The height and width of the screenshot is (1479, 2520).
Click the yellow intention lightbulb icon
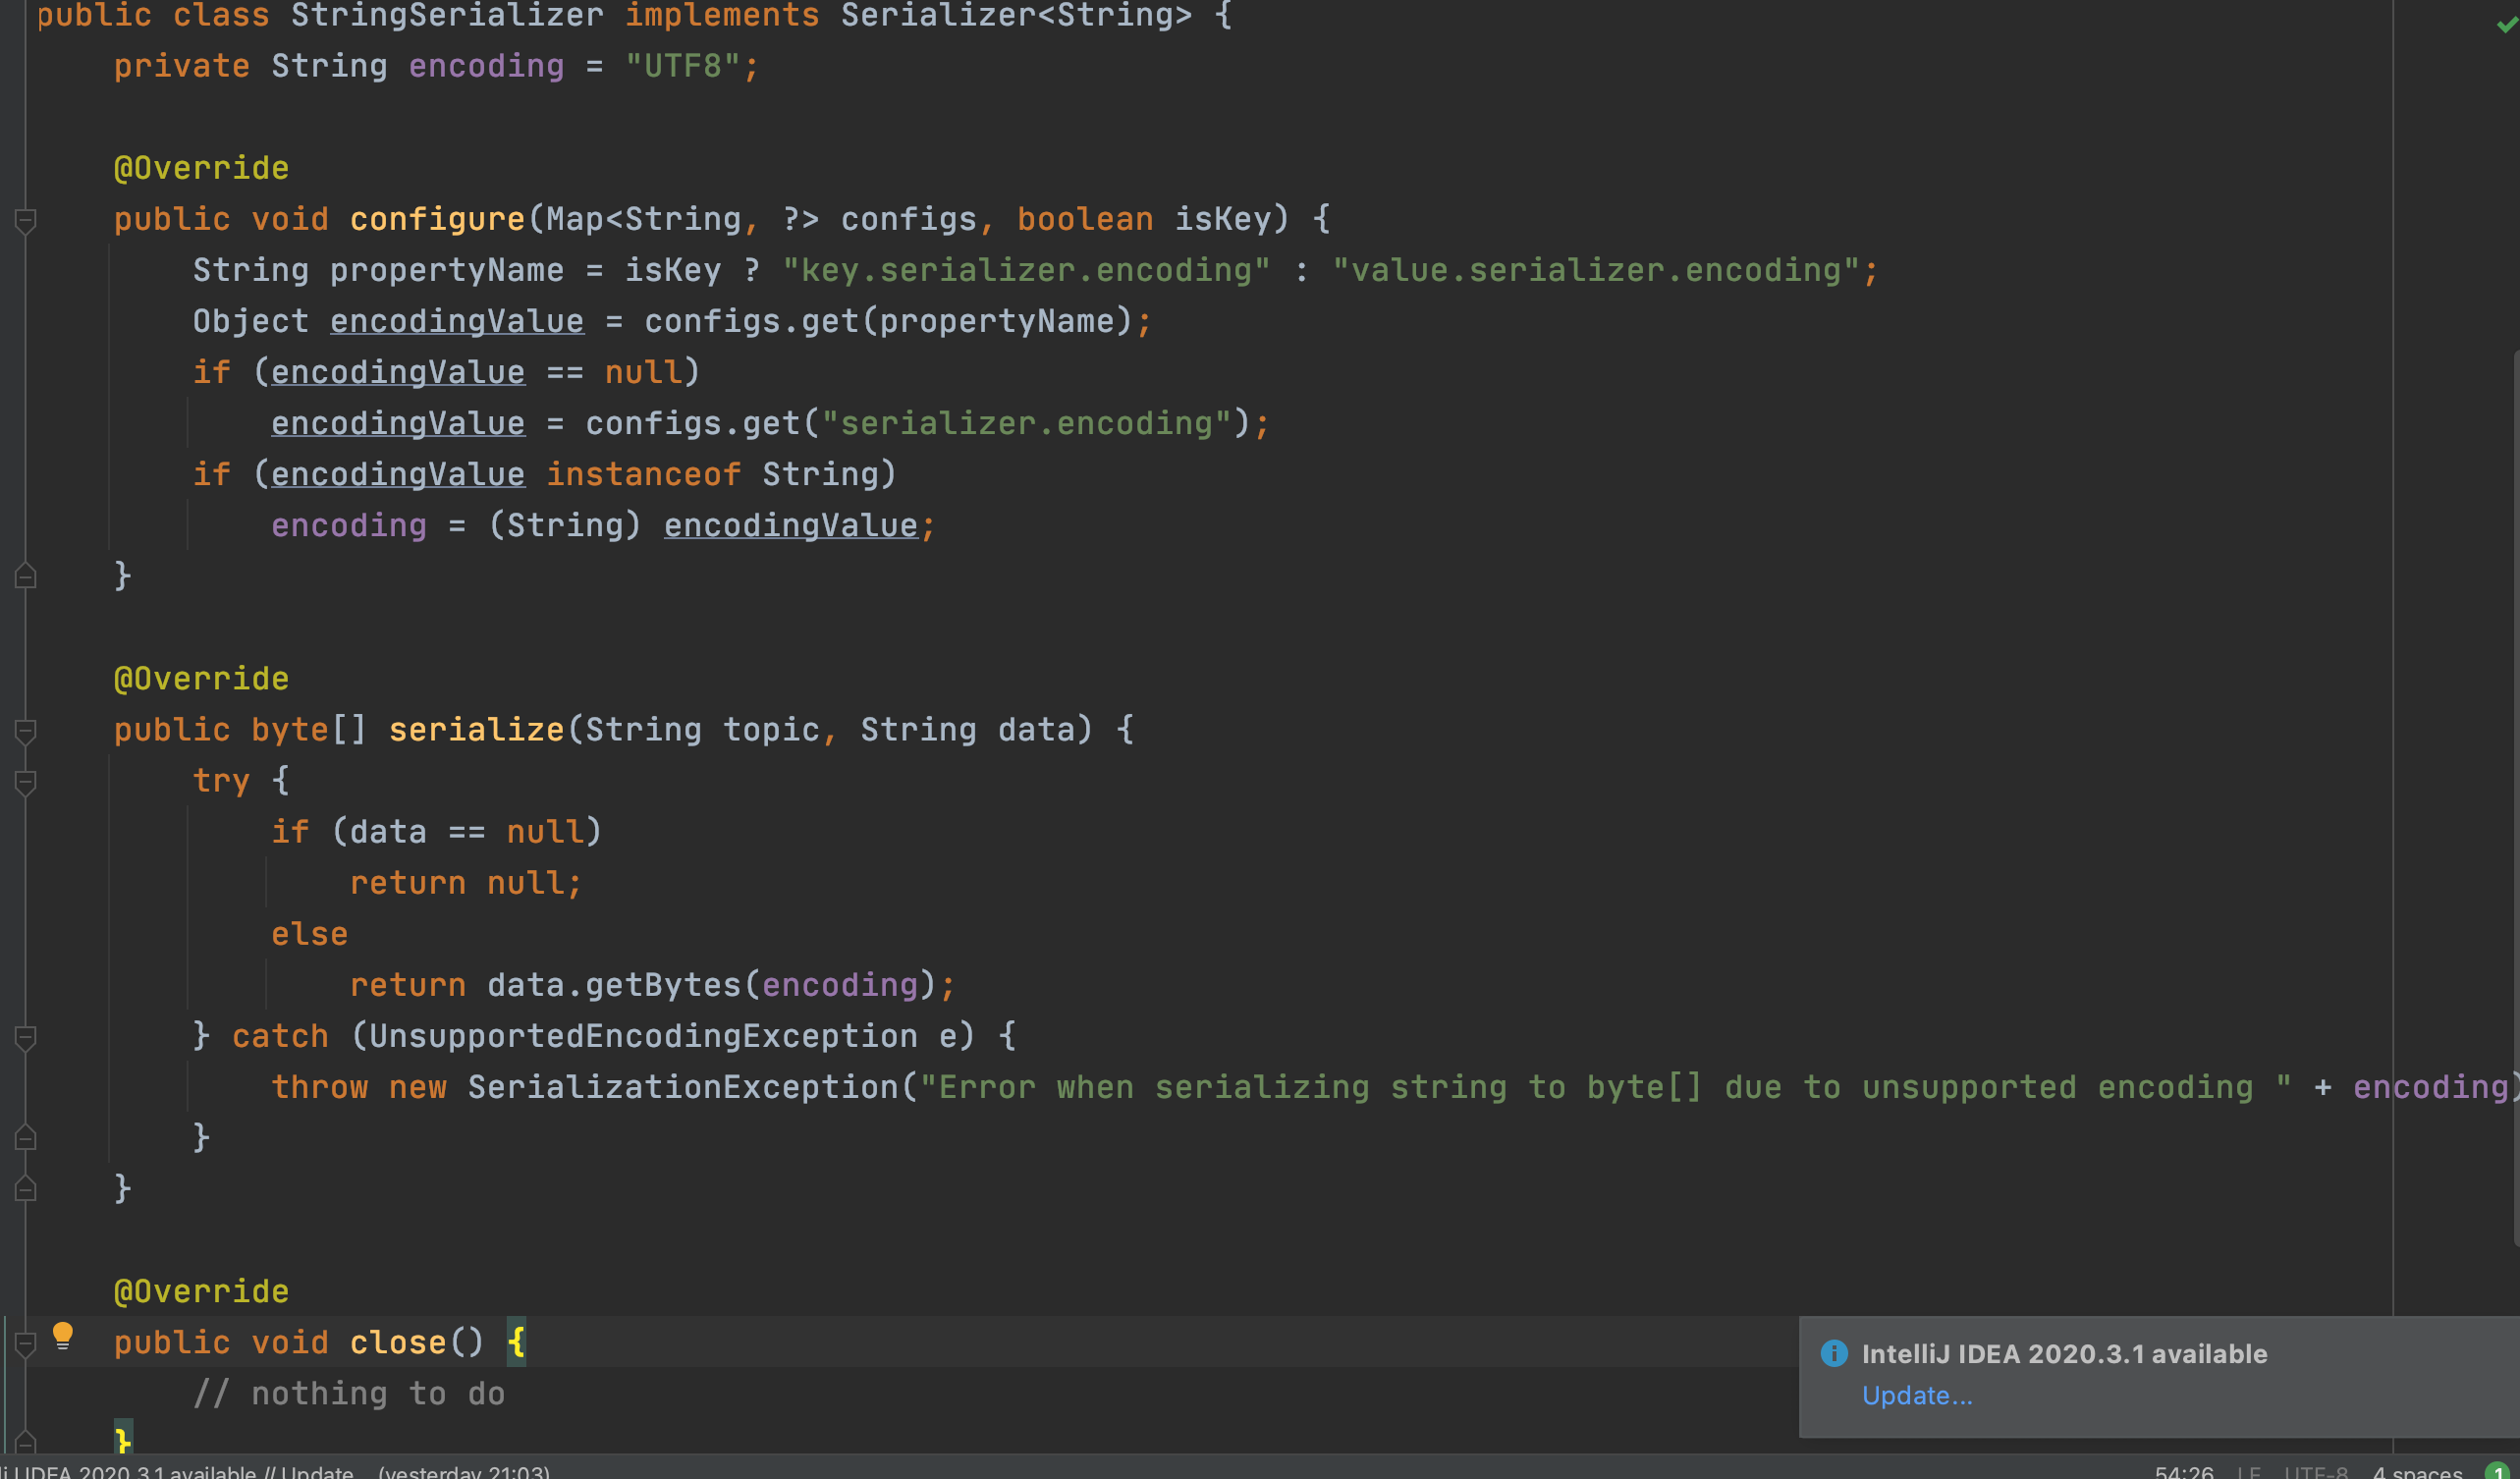coord(62,1335)
